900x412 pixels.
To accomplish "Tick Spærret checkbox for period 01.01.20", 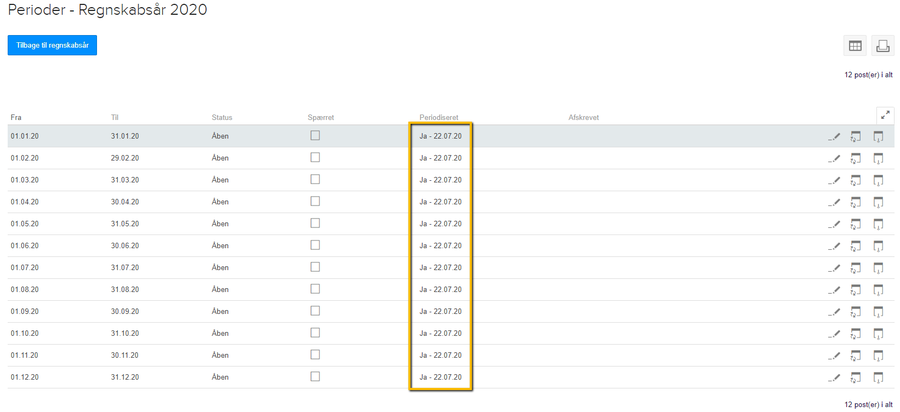I will coord(315,135).
